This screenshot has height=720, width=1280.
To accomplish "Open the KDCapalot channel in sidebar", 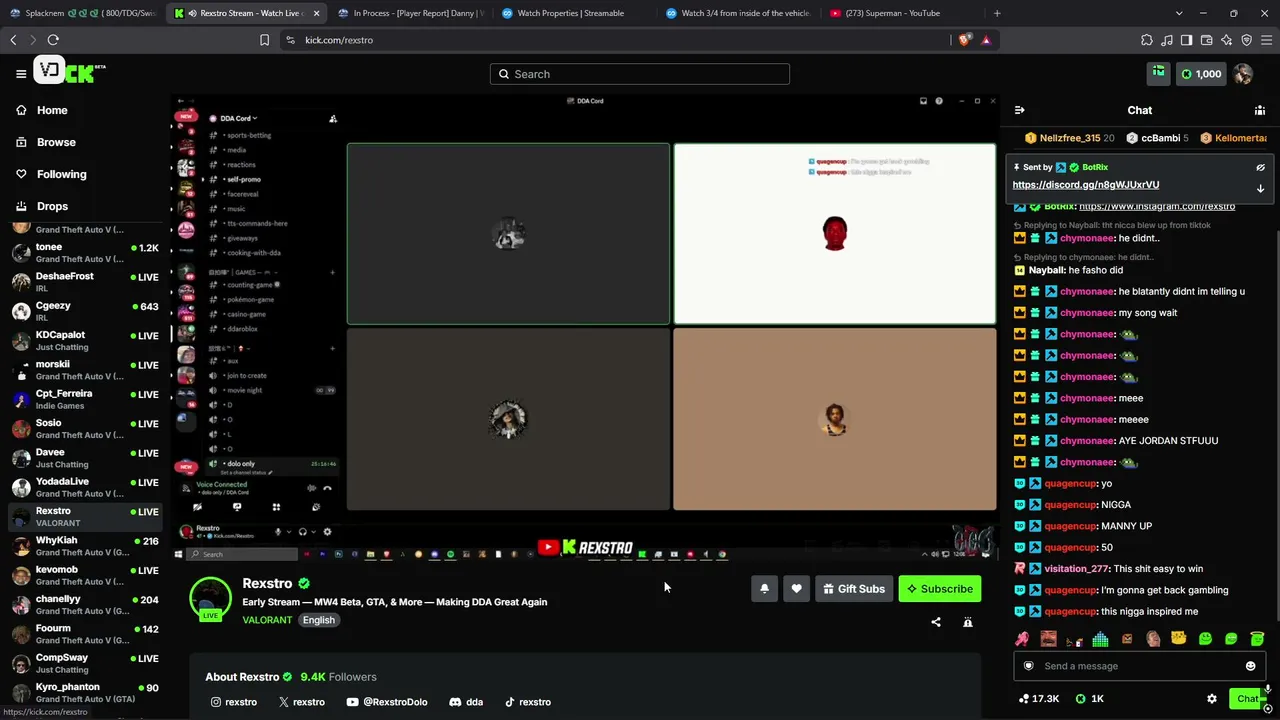I will tap(85, 341).
